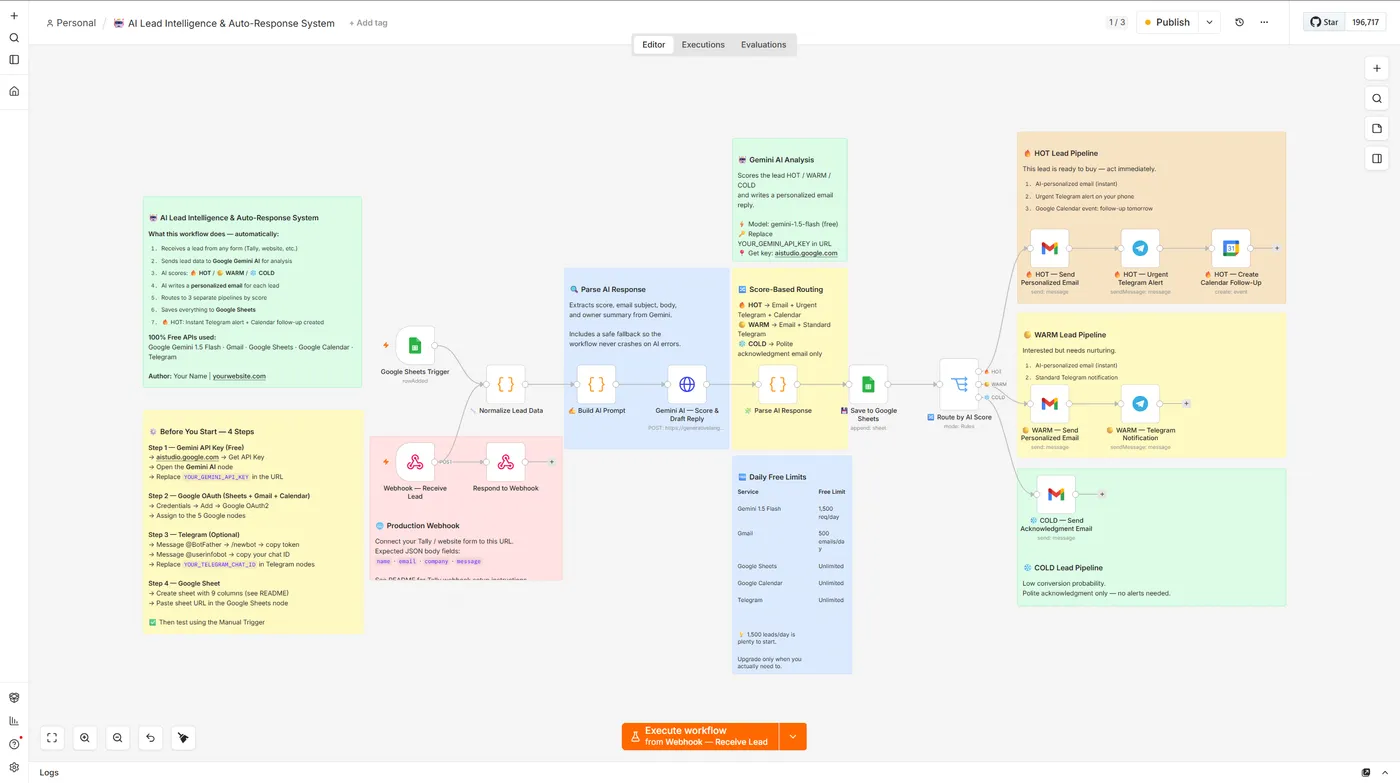Select the Save to Google Sheets node
This screenshot has height=783, width=1400.
pos(868,384)
